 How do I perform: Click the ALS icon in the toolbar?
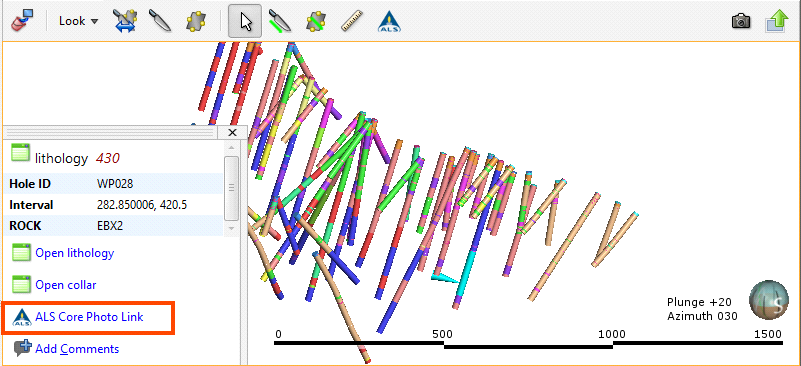click(x=389, y=21)
